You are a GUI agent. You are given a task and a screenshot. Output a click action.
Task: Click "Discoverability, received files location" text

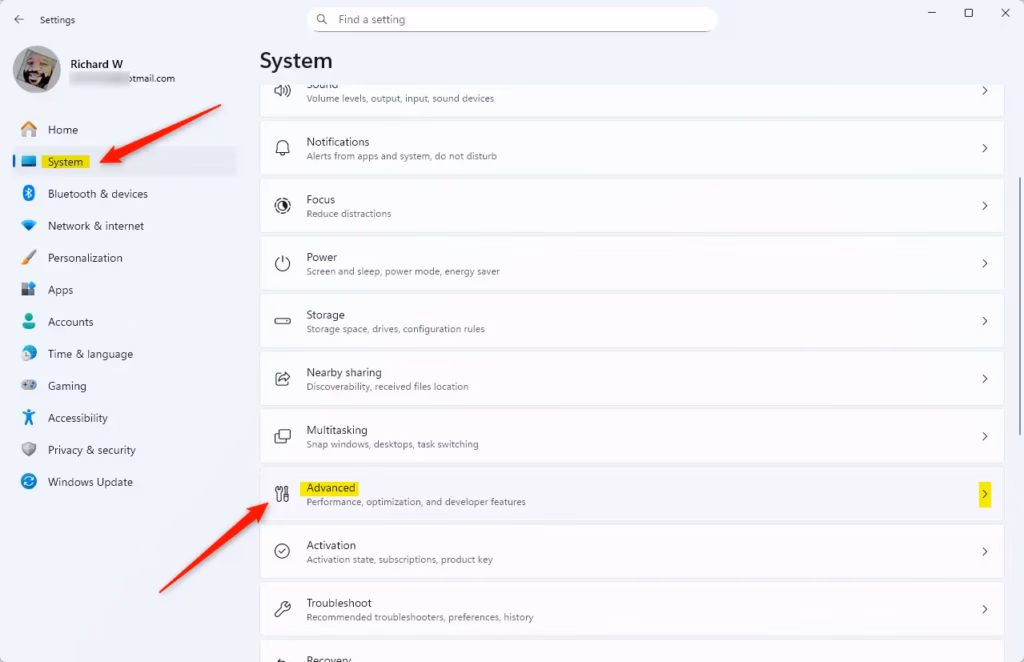click(x=387, y=386)
